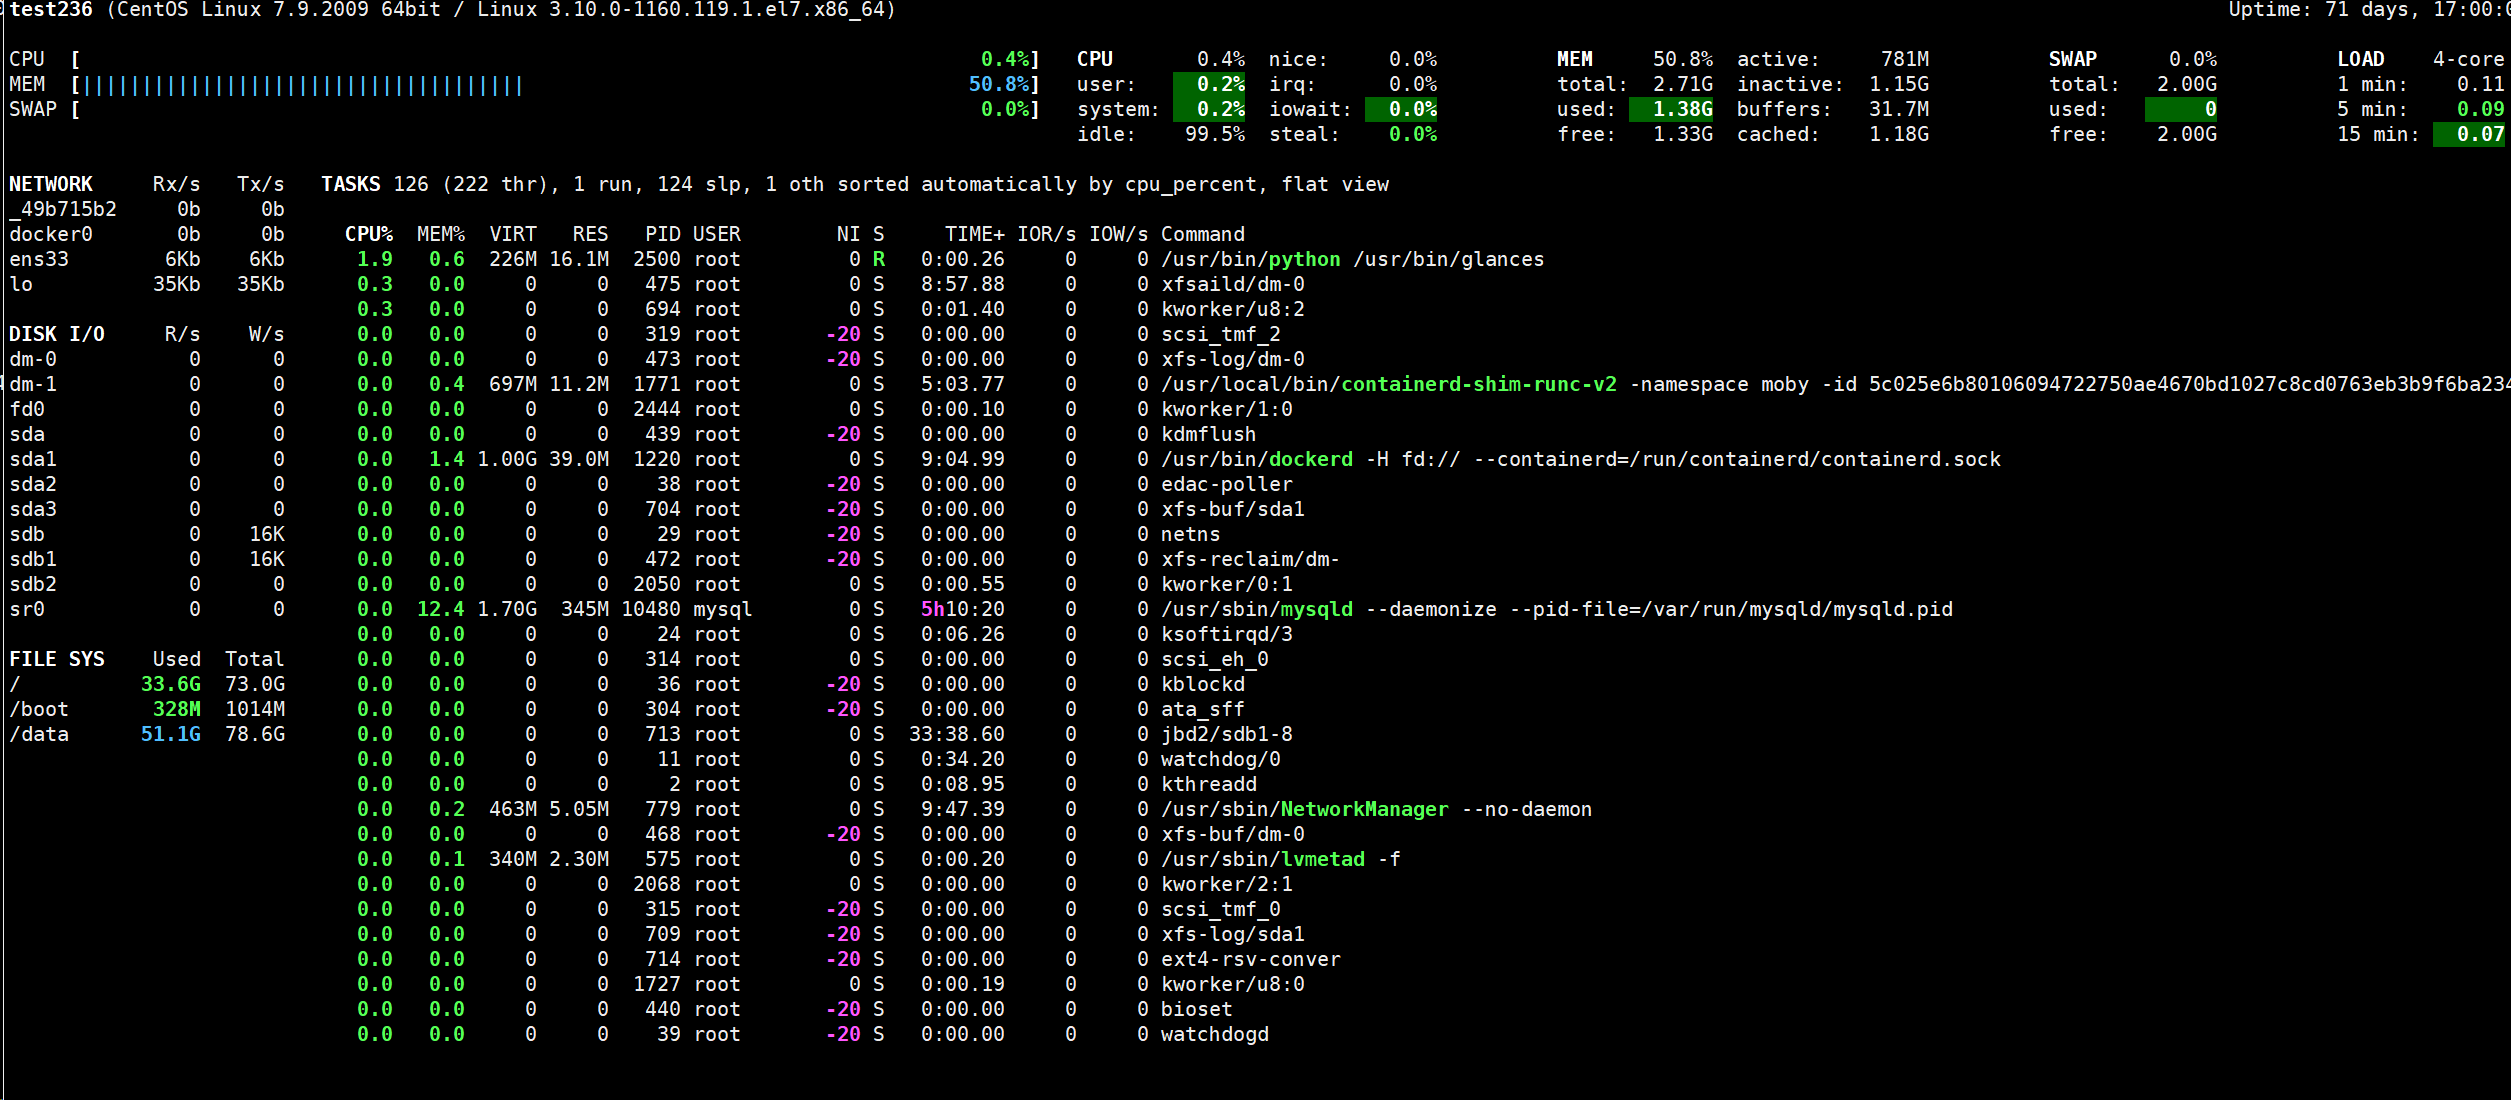2511x1100 pixels.
Task: Click the containerd-shim-runc-v2 process command
Action: click(1478, 384)
